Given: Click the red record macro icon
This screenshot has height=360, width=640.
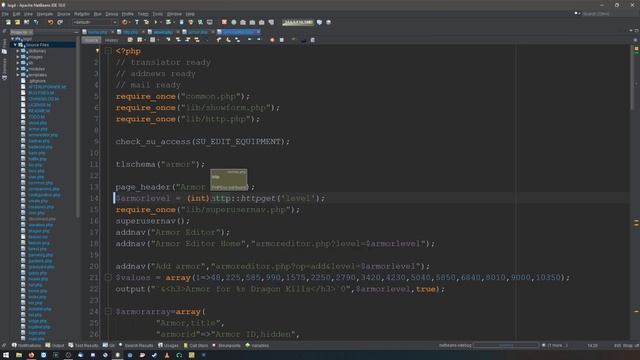Looking at the screenshot, I should (272, 40).
